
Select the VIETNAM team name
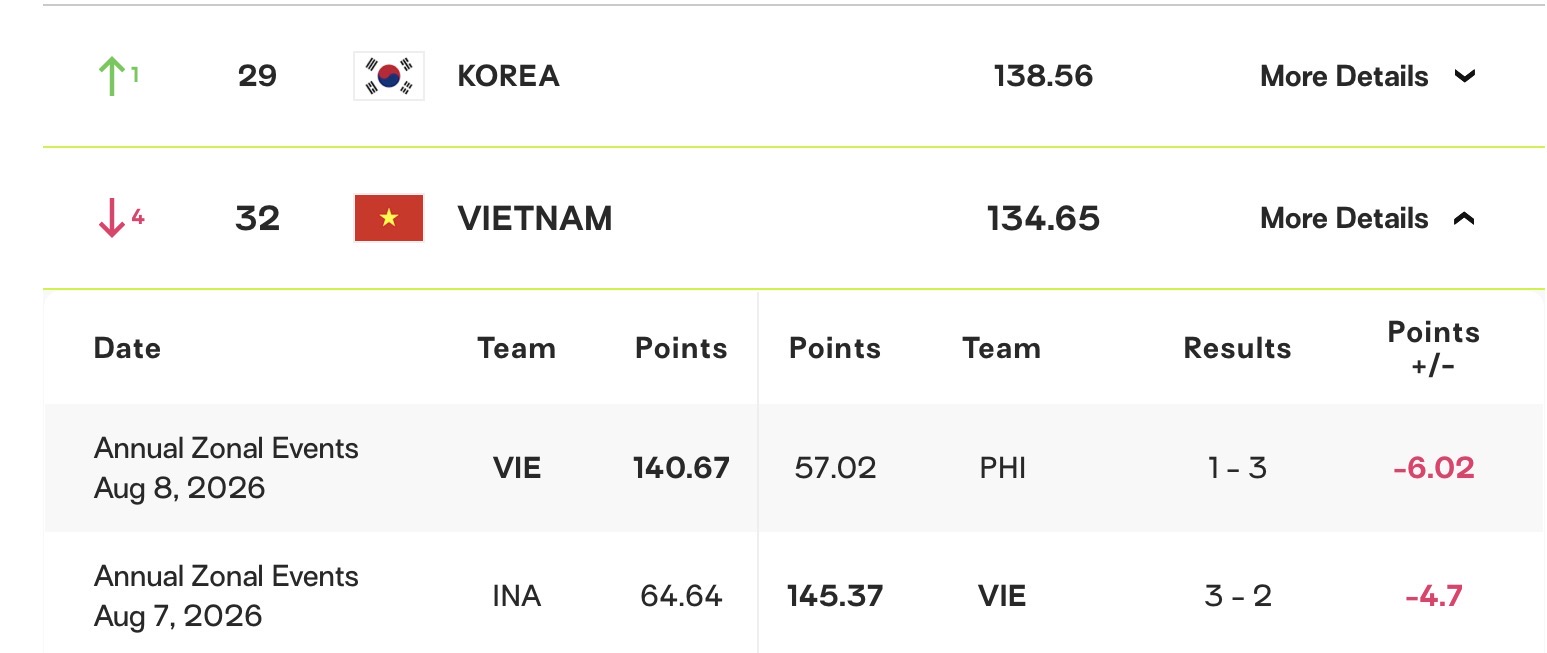pyautogui.click(x=535, y=218)
